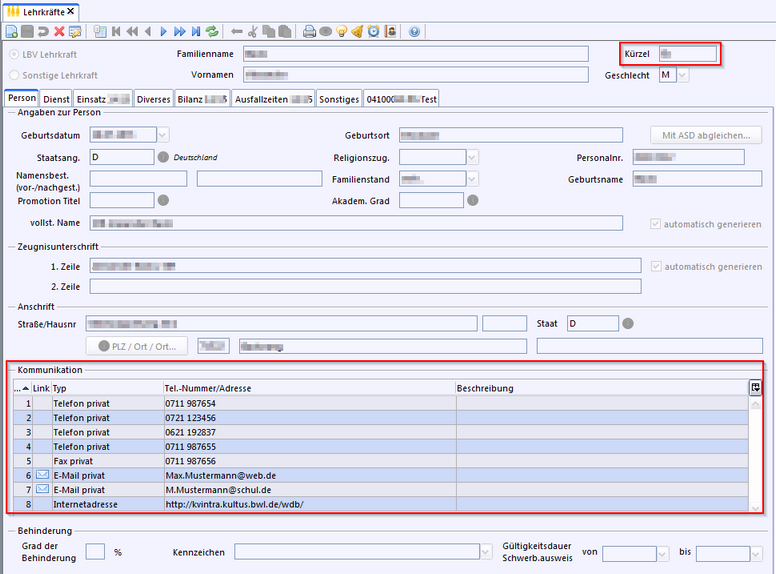Viewport: 776px width, 574px height.
Task: Click the alarm clock icon in toolbar
Action: point(373,32)
